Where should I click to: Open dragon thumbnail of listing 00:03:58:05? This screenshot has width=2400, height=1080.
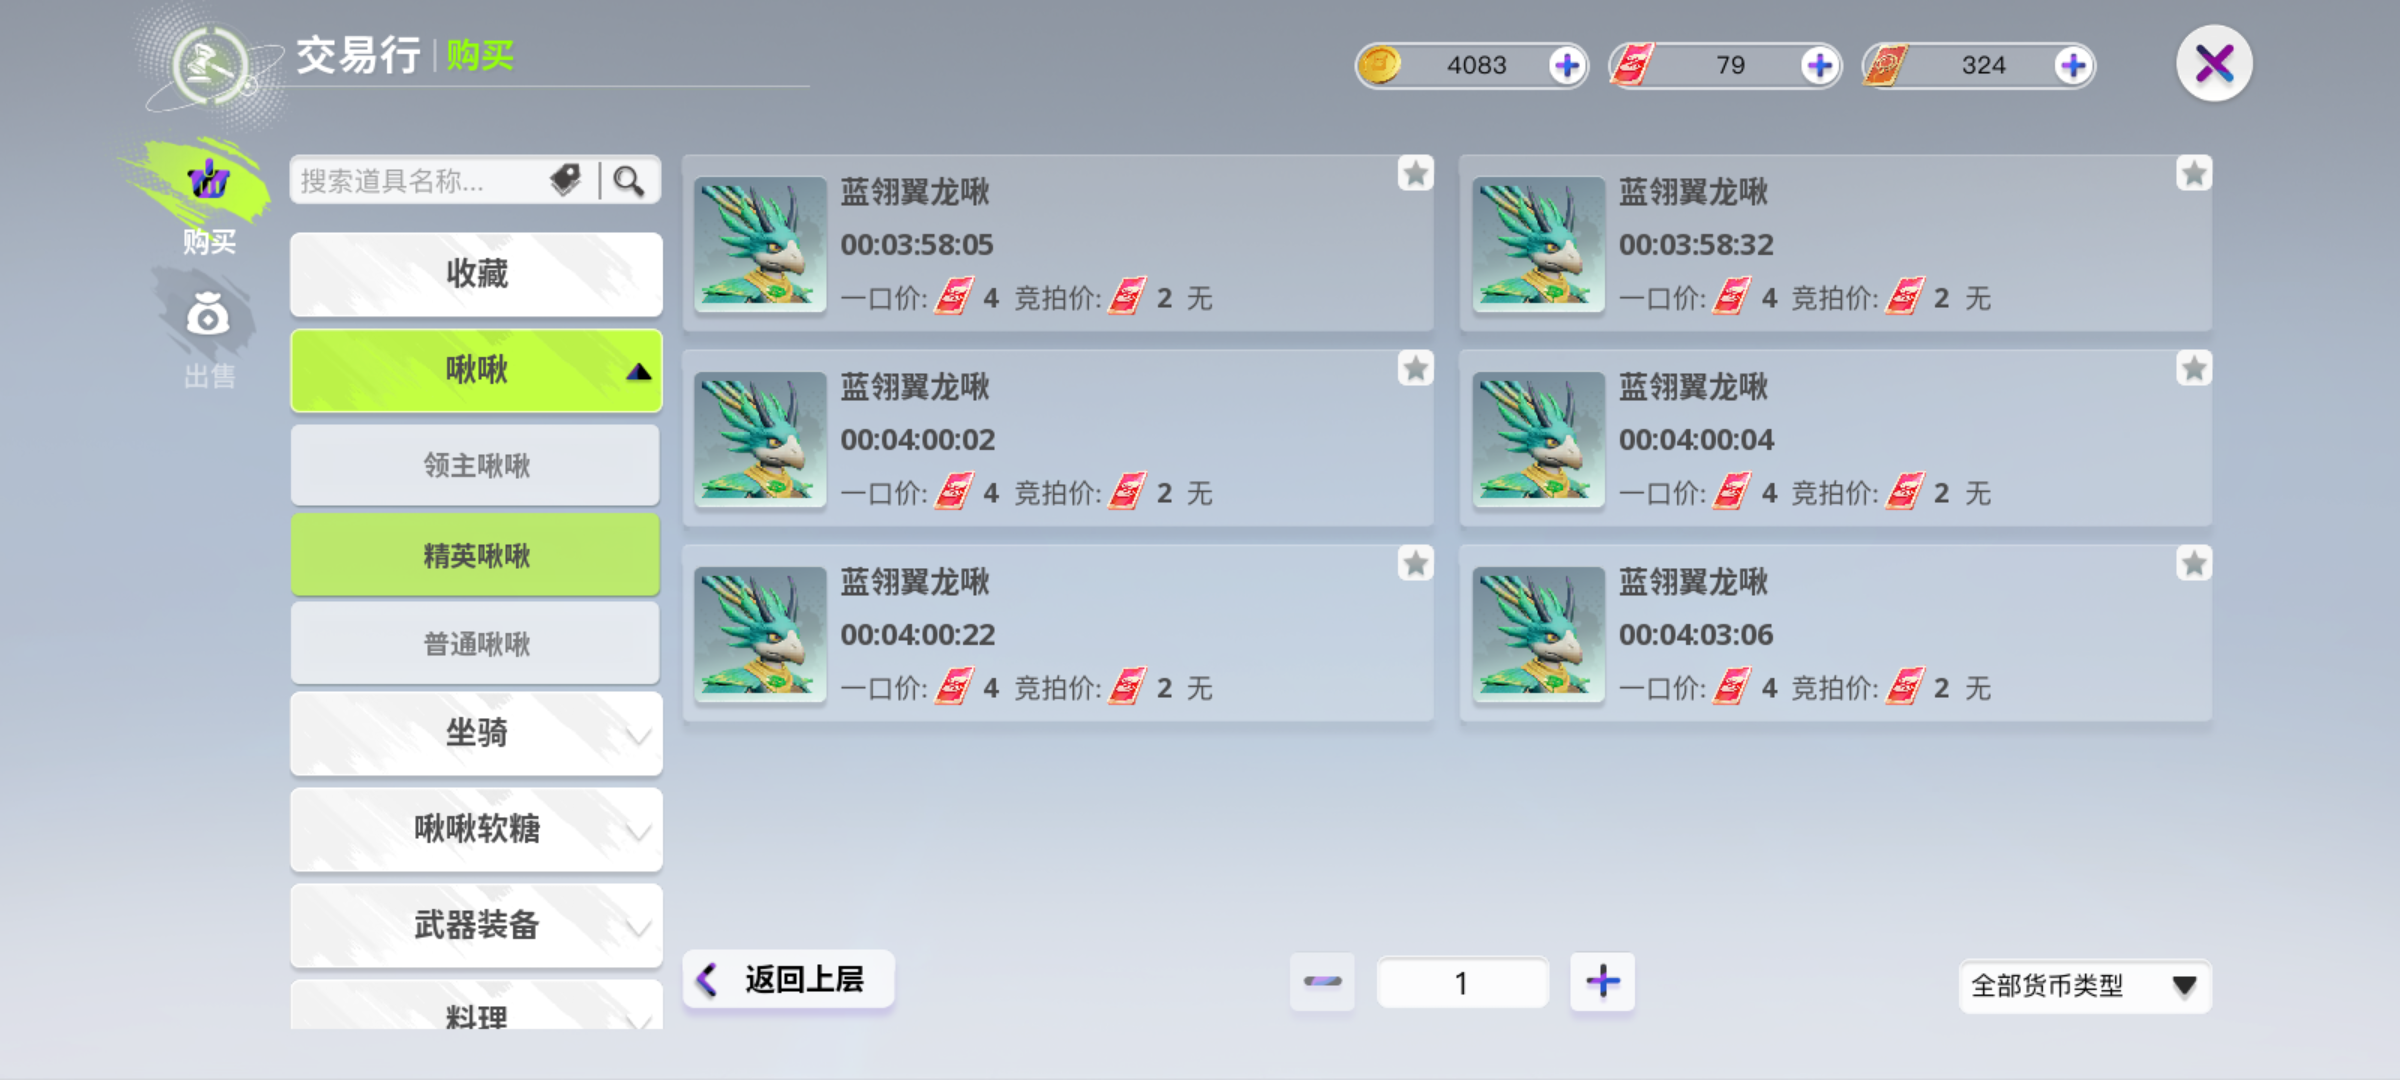coord(760,244)
